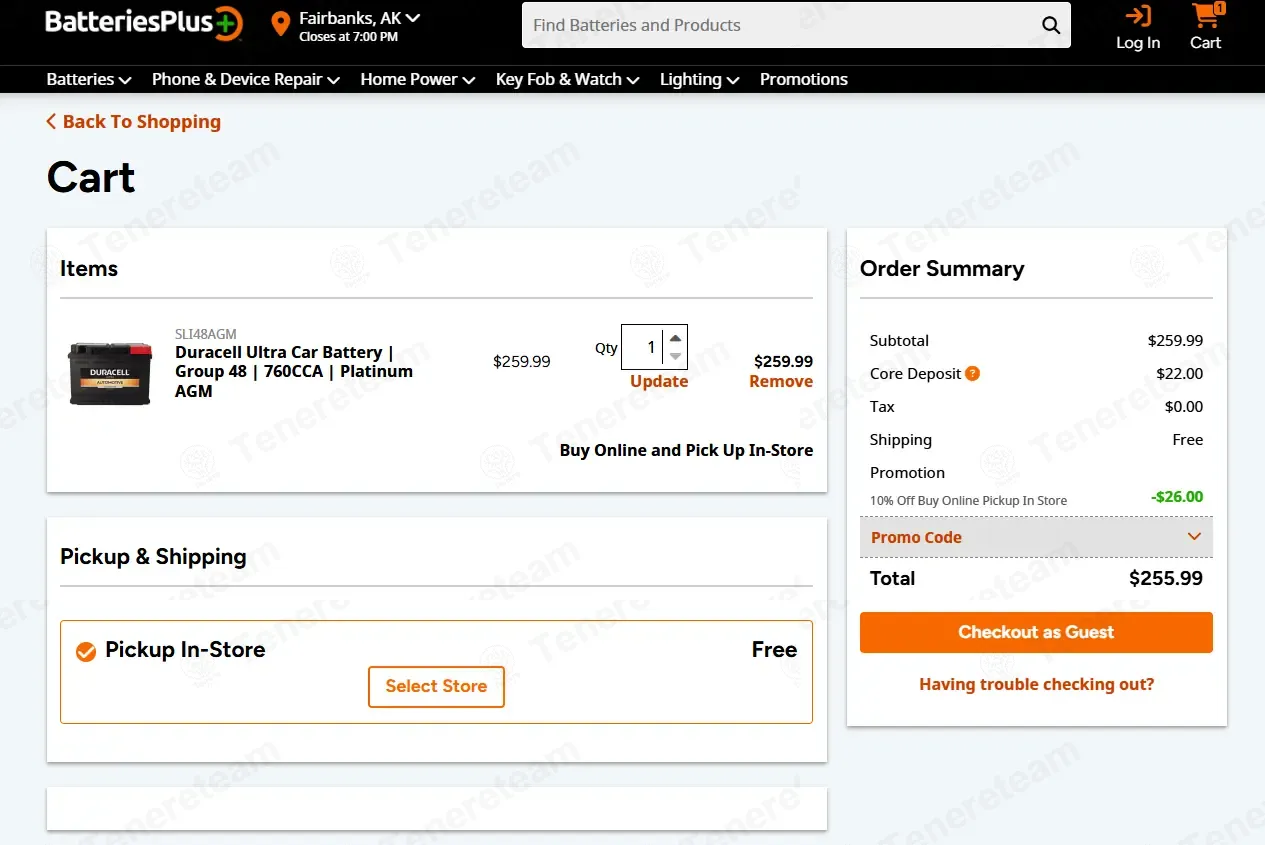Open the Batteries menu
Image resolution: width=1265 pixels, height=845 pixels.
tap(89, 79)
